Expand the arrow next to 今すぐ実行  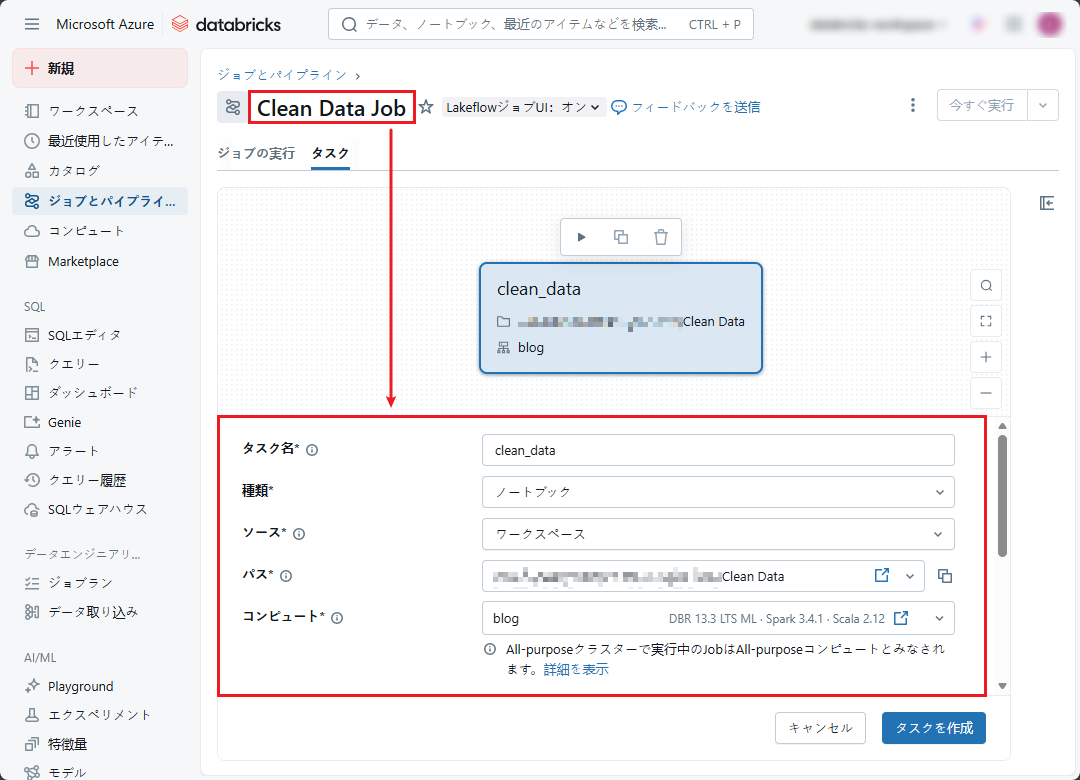[x=1043, y=105]
